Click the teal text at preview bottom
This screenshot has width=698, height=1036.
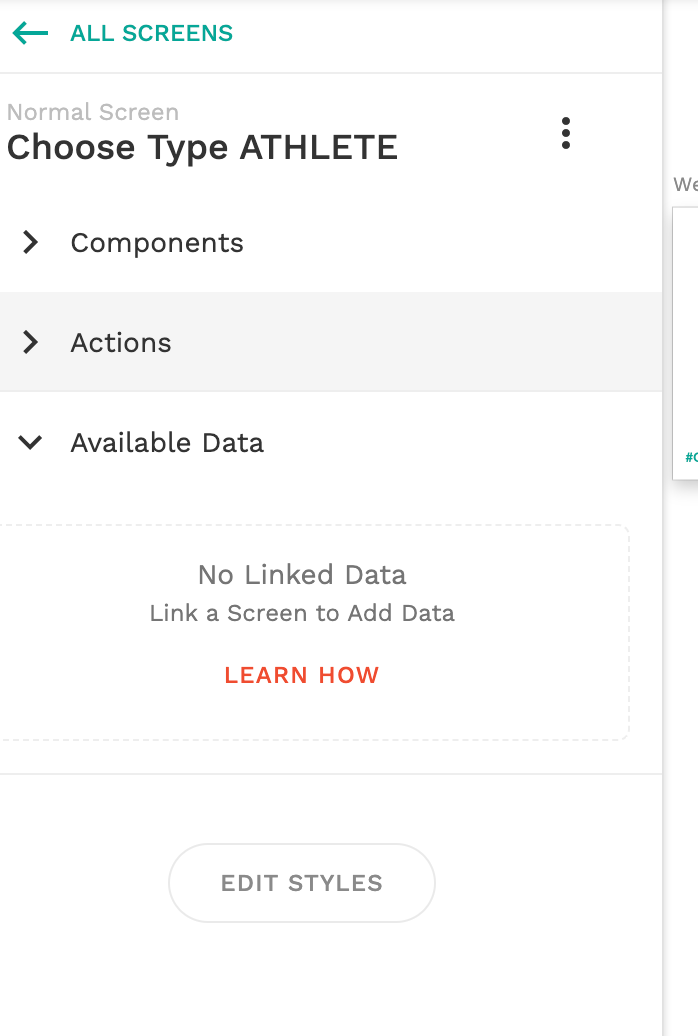click(x=691, y=457)
